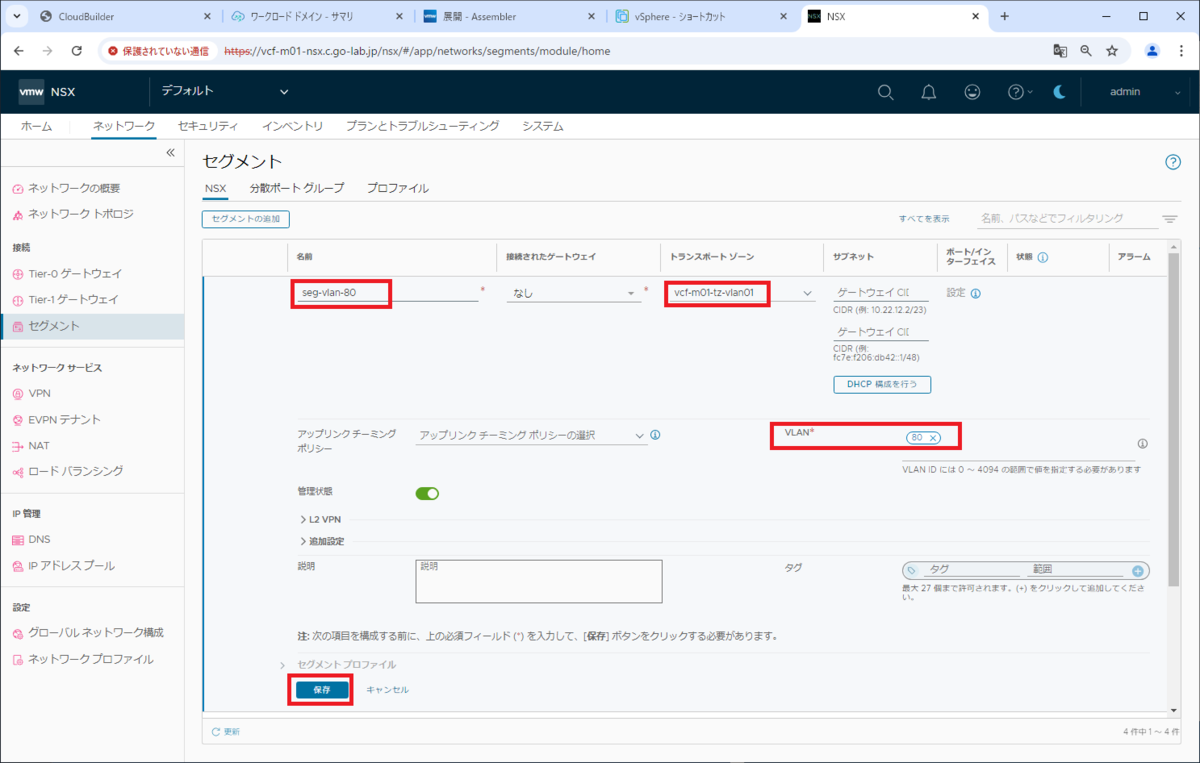This screenshot has width=1200, height=763.
Task: Switch to the インベントリ main tab
Action: click(292, 126)
